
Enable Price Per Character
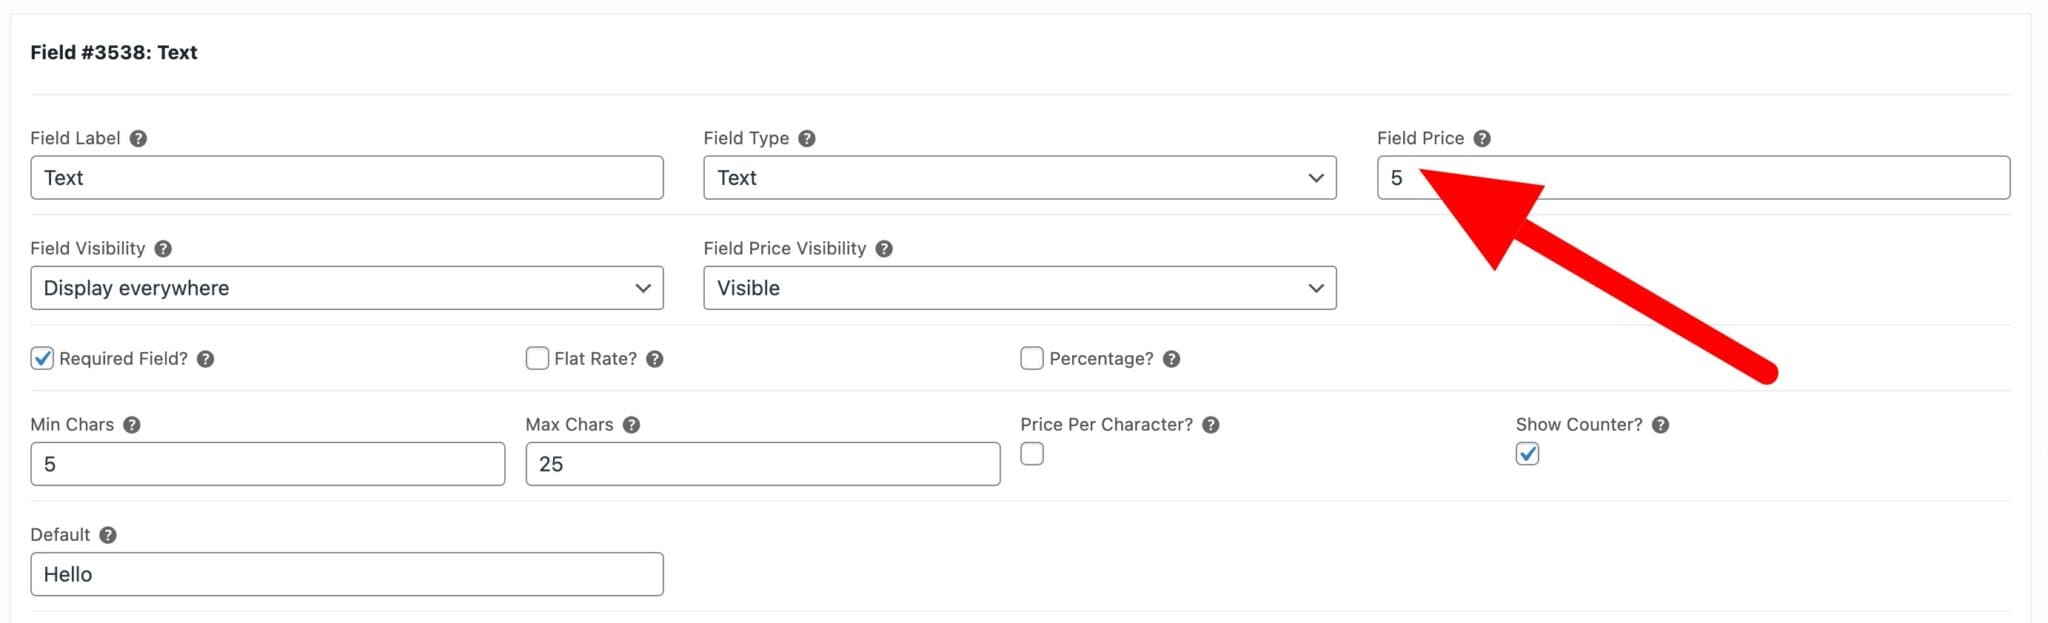pyautogui.click(x=1031, y=454)
